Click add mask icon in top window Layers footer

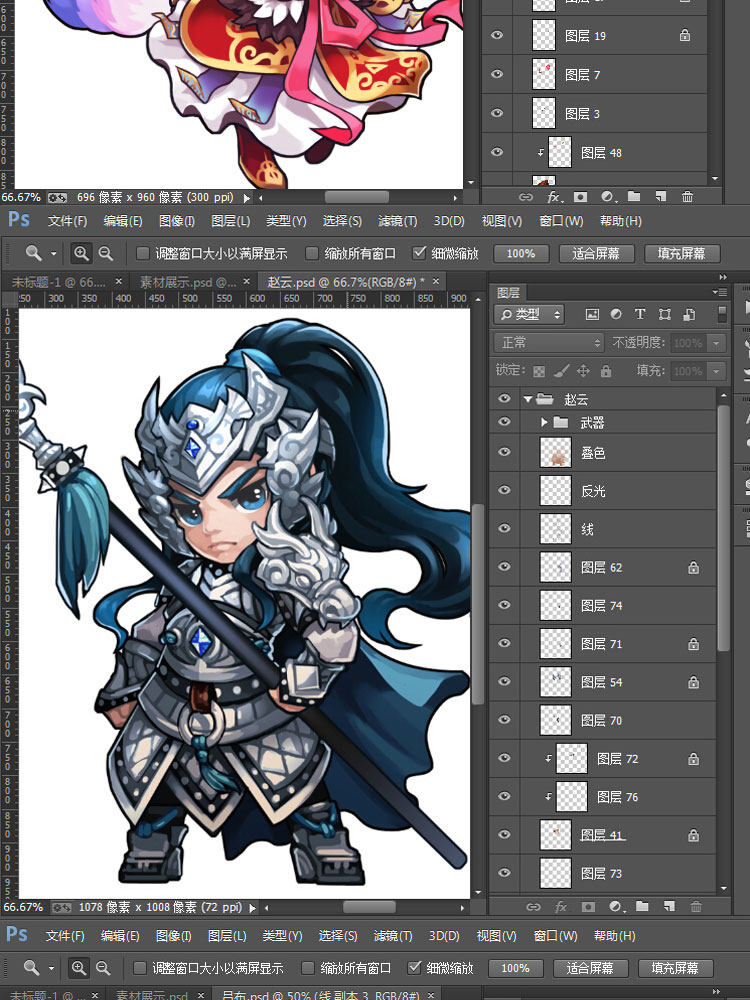point(580,196)
